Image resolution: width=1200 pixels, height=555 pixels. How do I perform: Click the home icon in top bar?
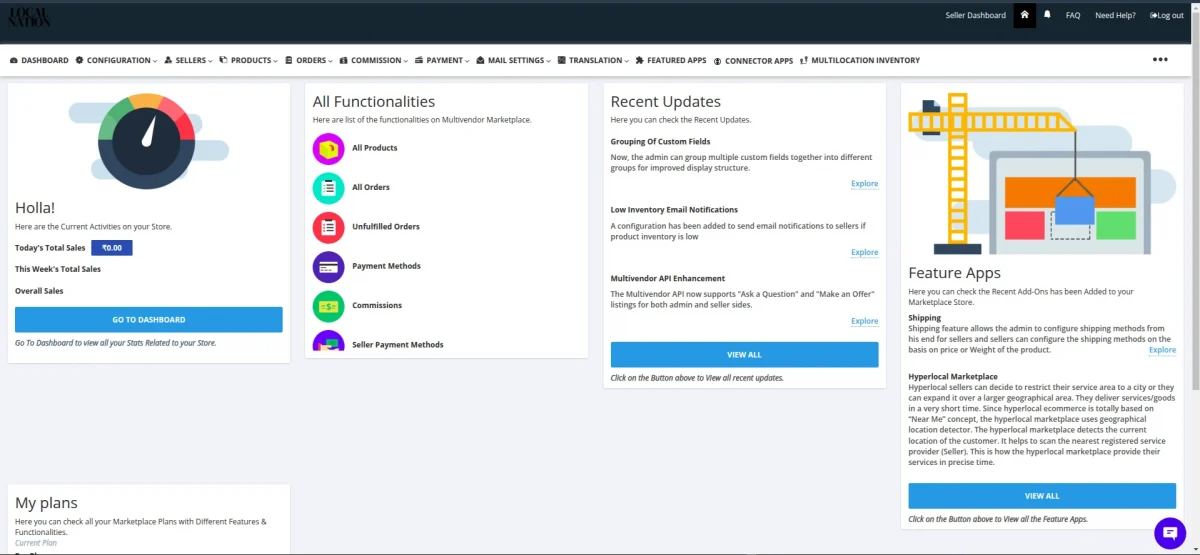(x=1024, y=15)
